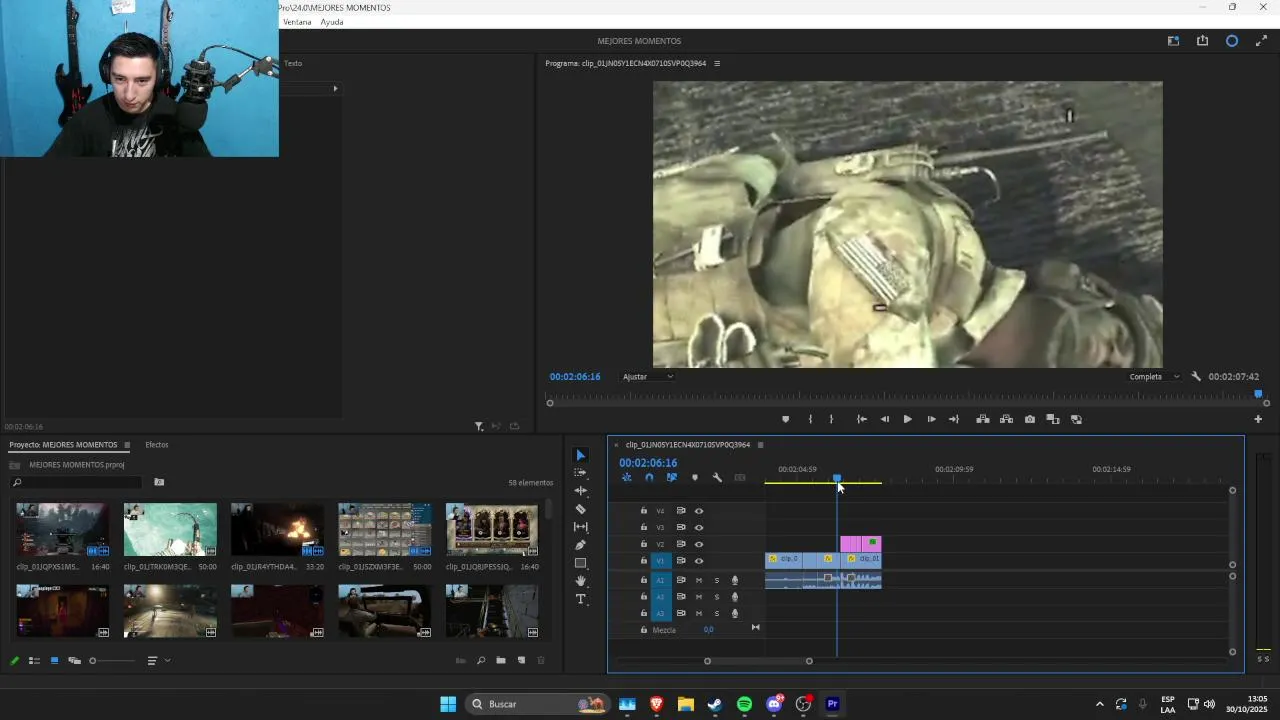
Task: Open the sort icons dropdown in project panel
Action: [158, 660]
